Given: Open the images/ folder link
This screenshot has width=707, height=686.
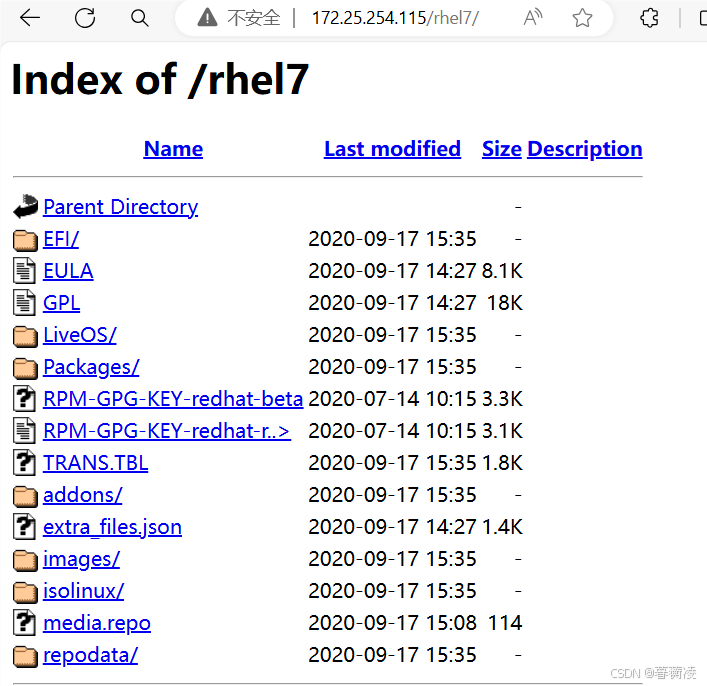Looking at the screenshot, I should 82,559.
